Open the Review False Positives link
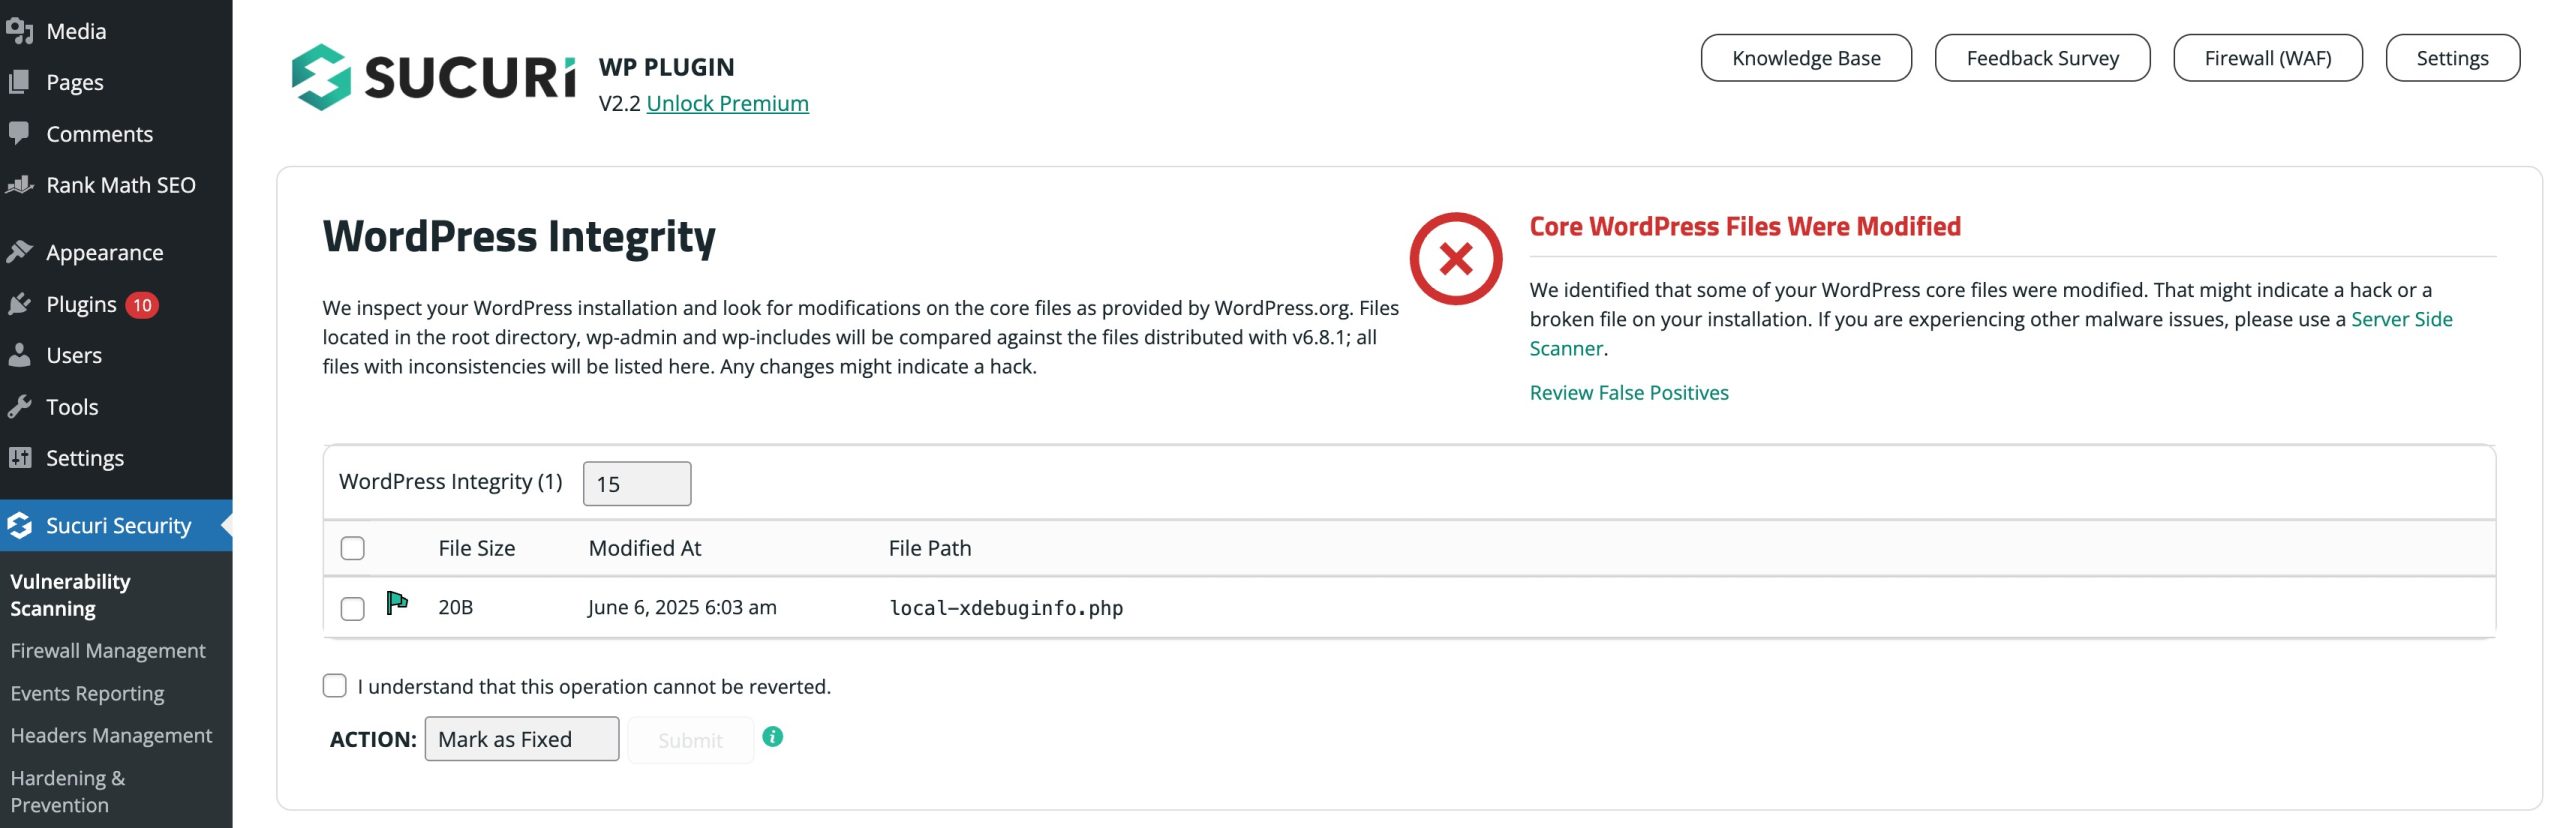Viewport: 2560px width, 828px height. click(1628, 393)
